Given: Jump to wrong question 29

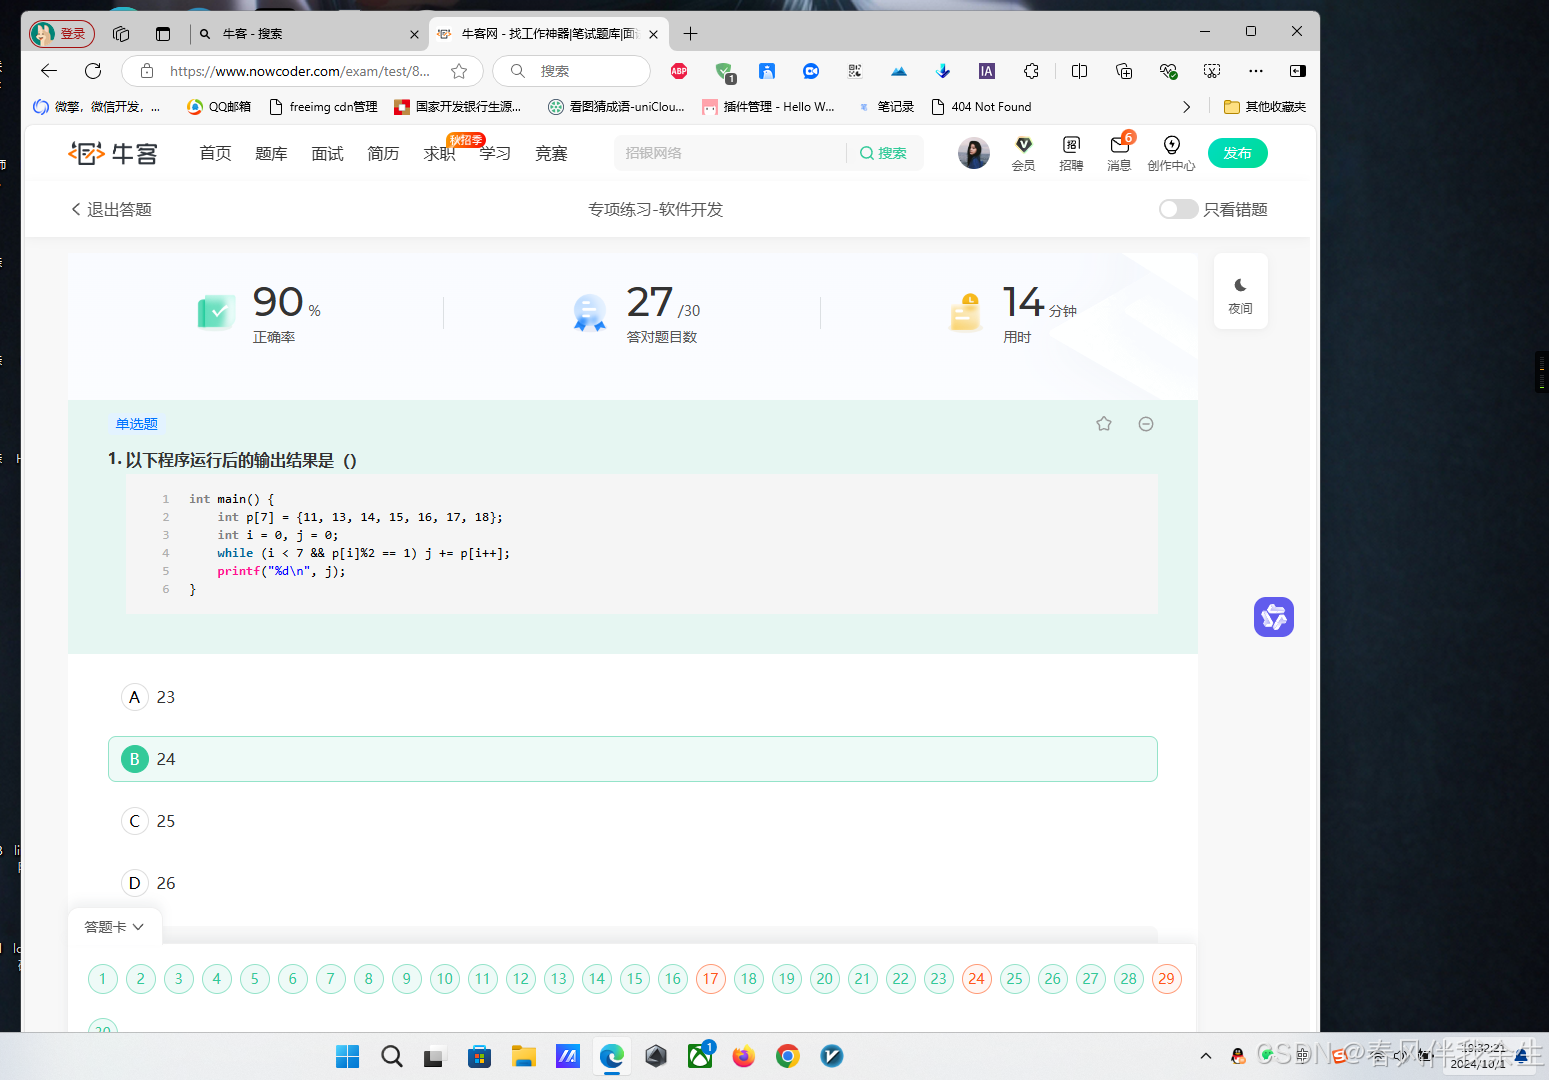Looking at the screenshot, I should pos(1167,979).
